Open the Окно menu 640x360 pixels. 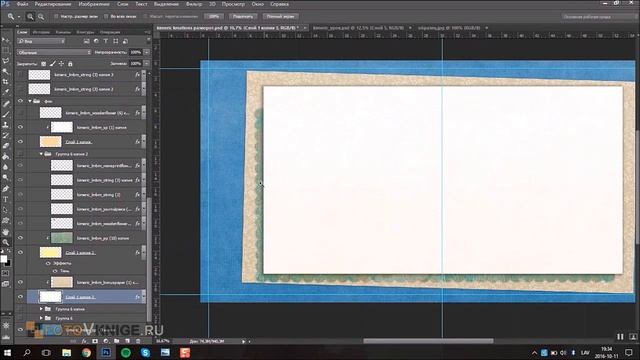257,4
